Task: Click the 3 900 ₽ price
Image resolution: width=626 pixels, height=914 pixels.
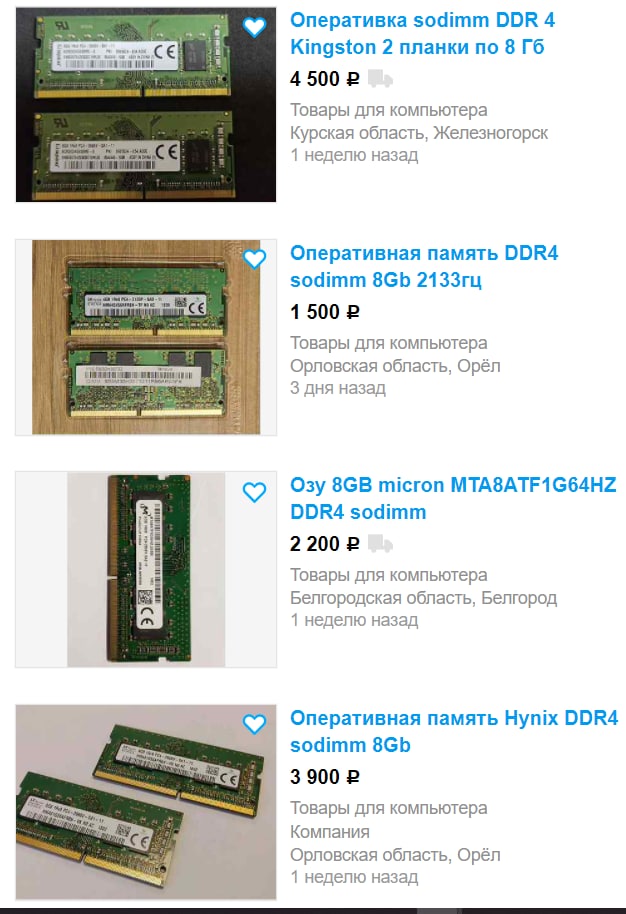Action: (325, 777)
